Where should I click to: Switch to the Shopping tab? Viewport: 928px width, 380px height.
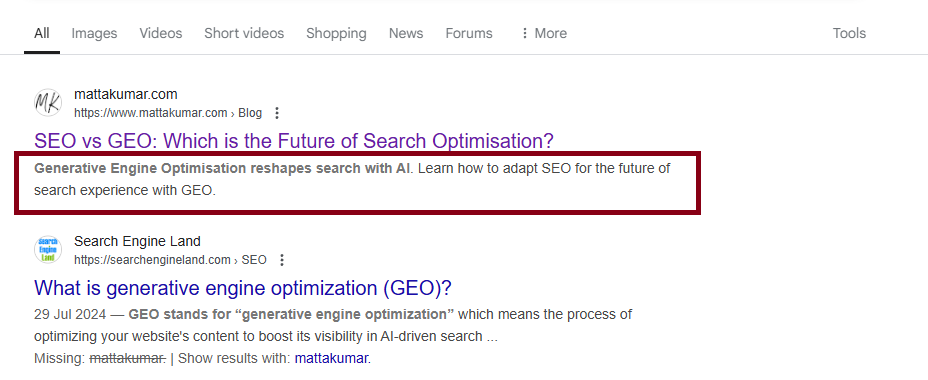coord(336,33)
